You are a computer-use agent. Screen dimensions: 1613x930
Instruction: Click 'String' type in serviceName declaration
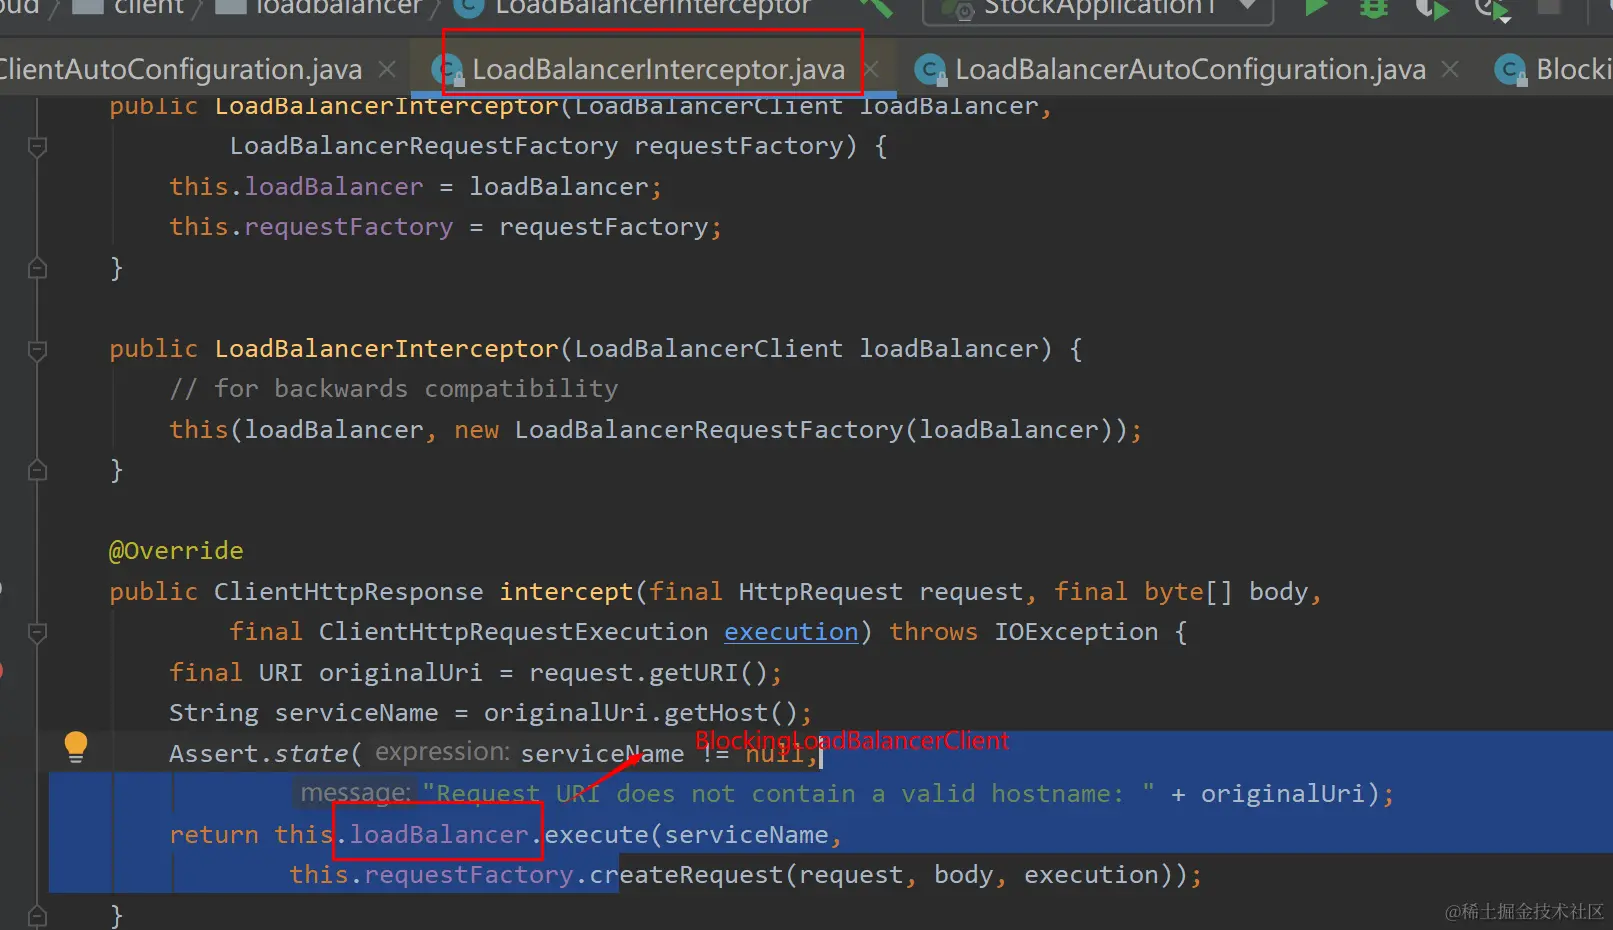coord(214,713)
